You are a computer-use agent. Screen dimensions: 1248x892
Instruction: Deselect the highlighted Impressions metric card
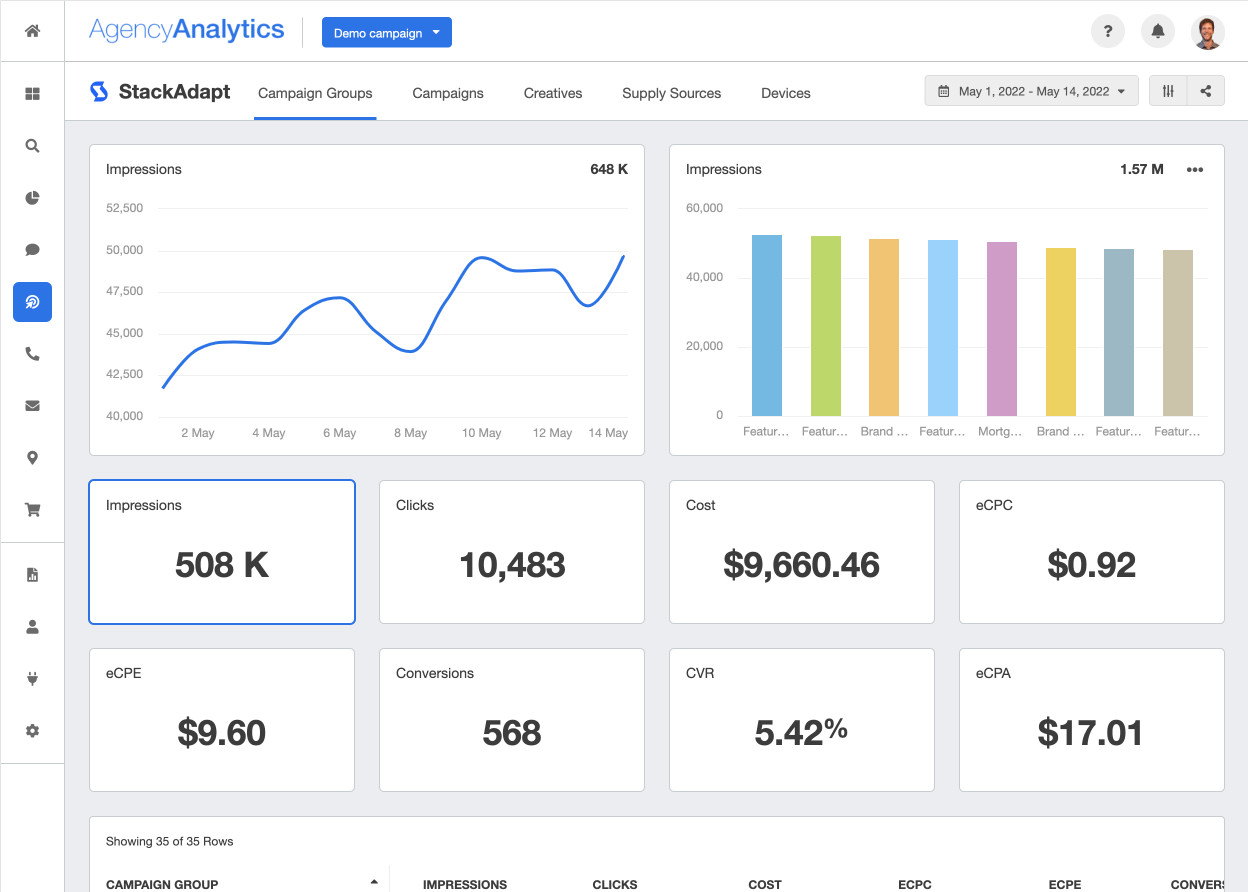(221, 552)
